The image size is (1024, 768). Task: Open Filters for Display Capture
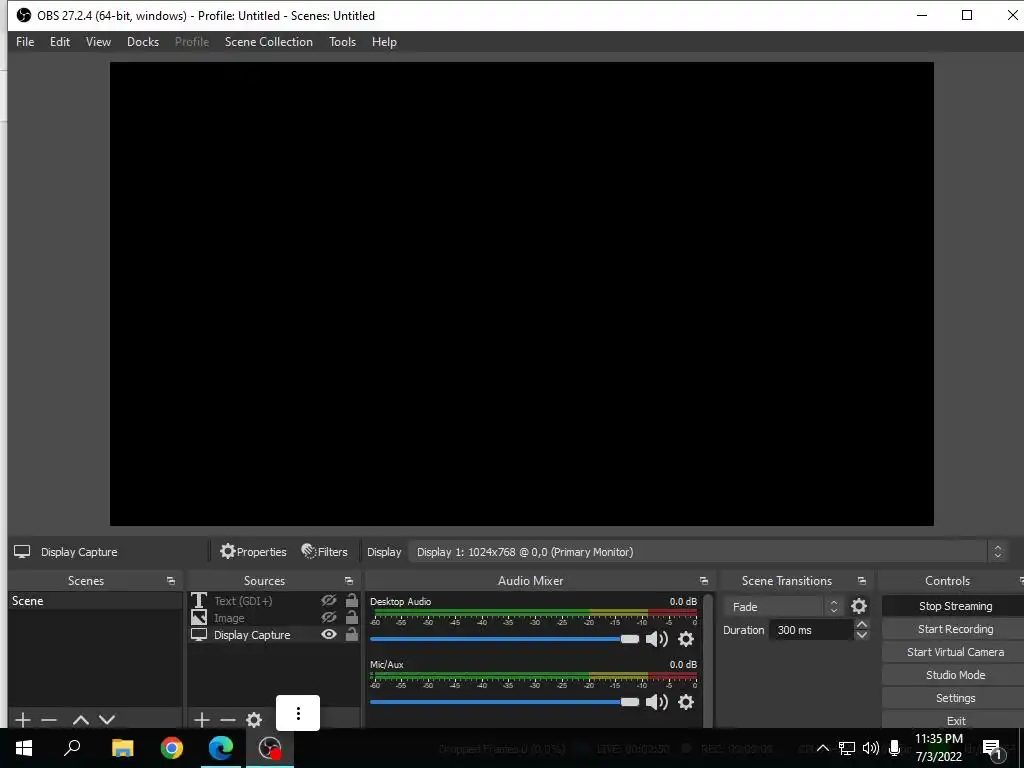[325, 552]
